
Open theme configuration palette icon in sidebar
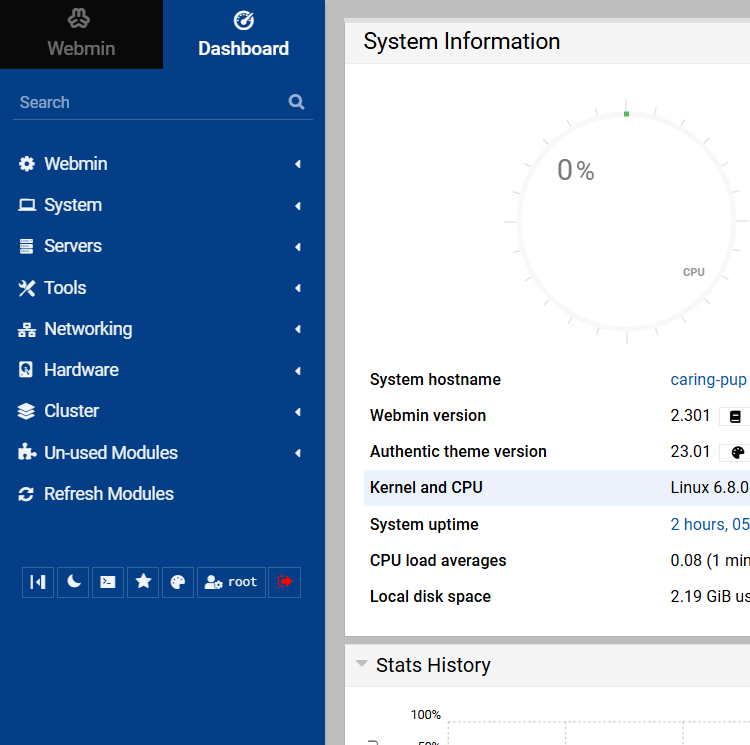[178, 582]
